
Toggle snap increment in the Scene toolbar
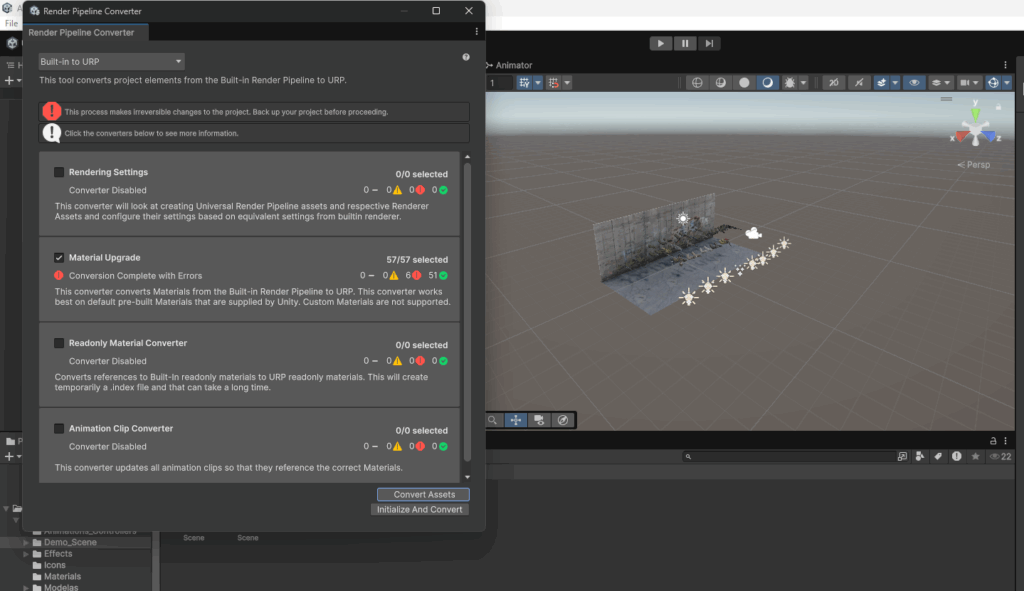(554, 83)
